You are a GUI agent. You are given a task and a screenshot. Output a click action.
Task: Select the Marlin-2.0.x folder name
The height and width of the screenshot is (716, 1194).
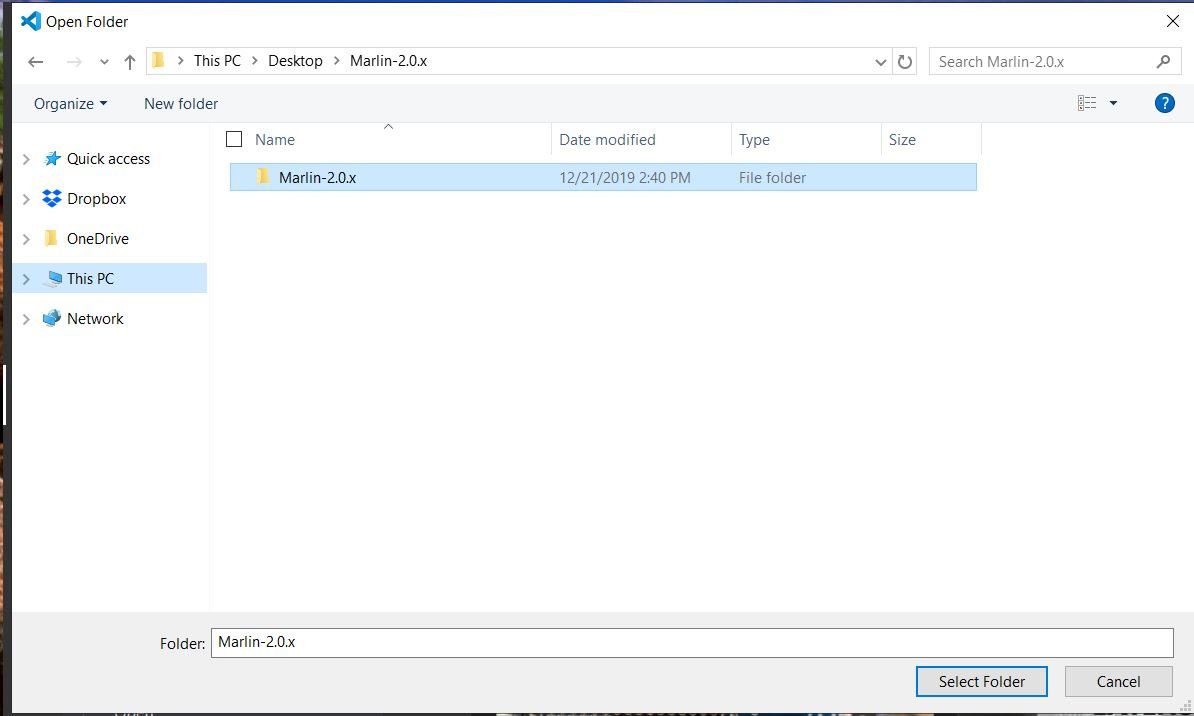click(x=318, y=177)
